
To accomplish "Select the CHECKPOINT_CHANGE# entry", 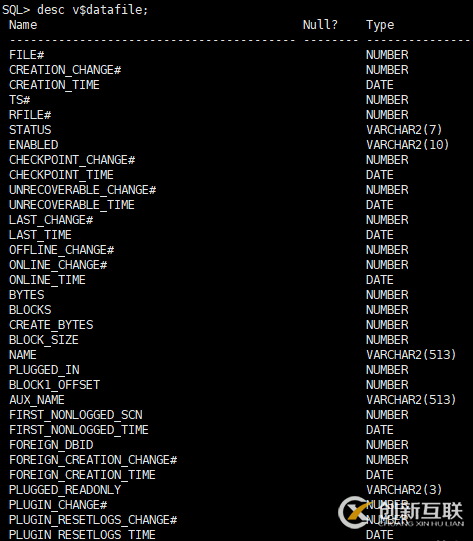I will 72,160.
